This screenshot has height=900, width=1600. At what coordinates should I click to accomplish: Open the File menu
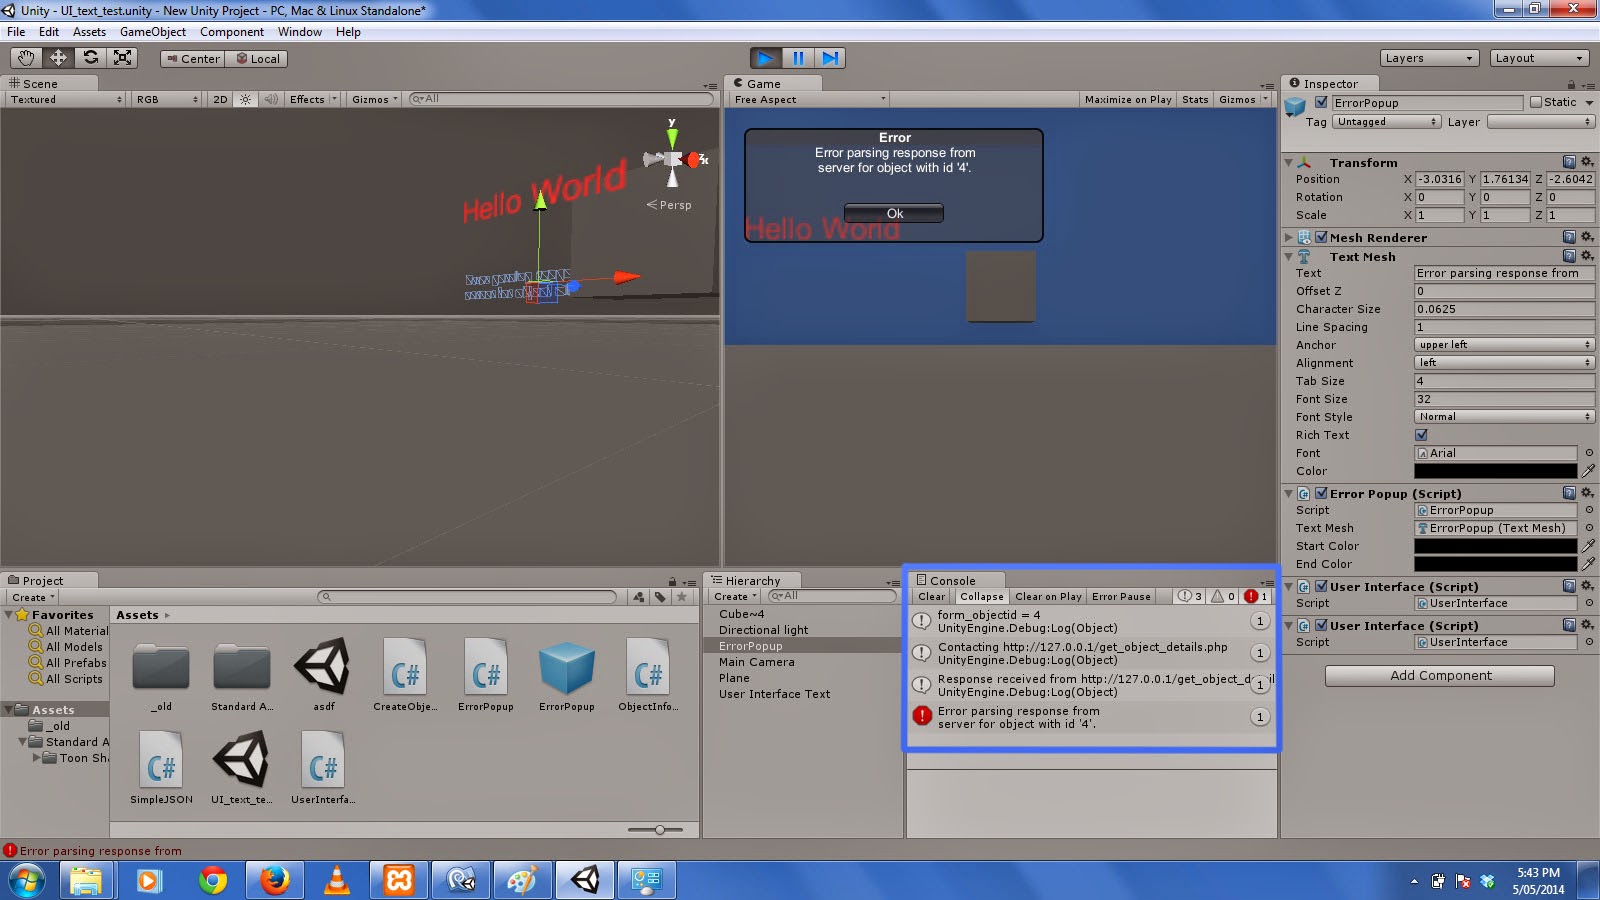16,32
